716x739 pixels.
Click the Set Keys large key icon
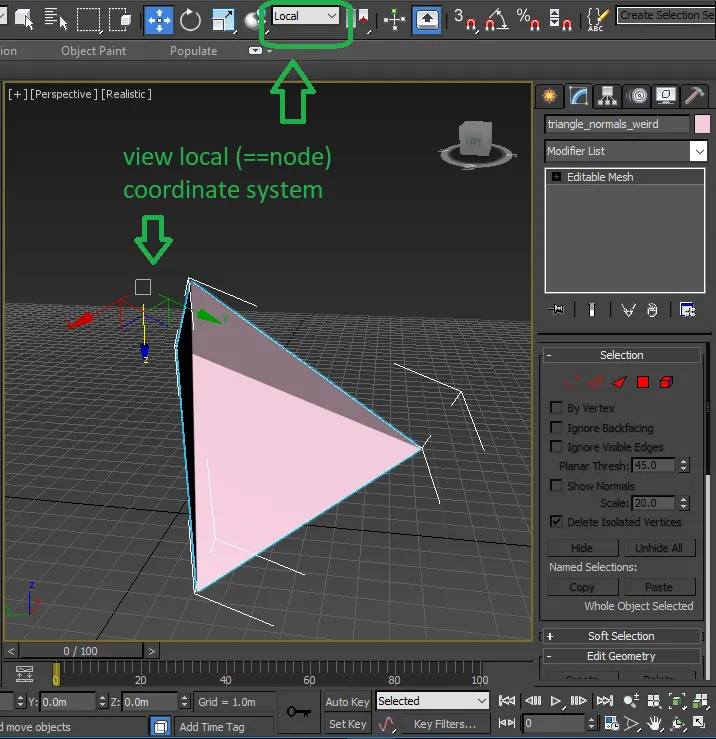299,711
